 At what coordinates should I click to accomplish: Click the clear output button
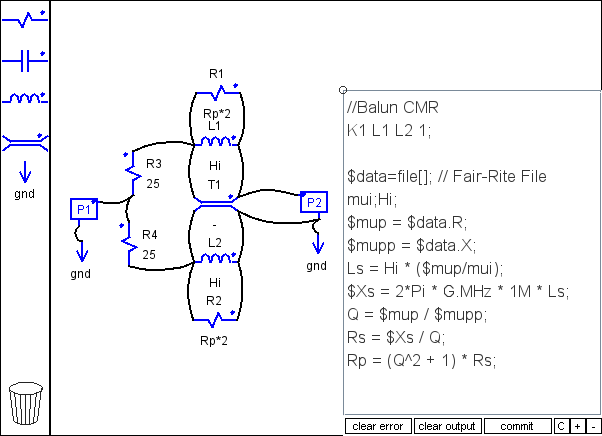pos(447,426)
